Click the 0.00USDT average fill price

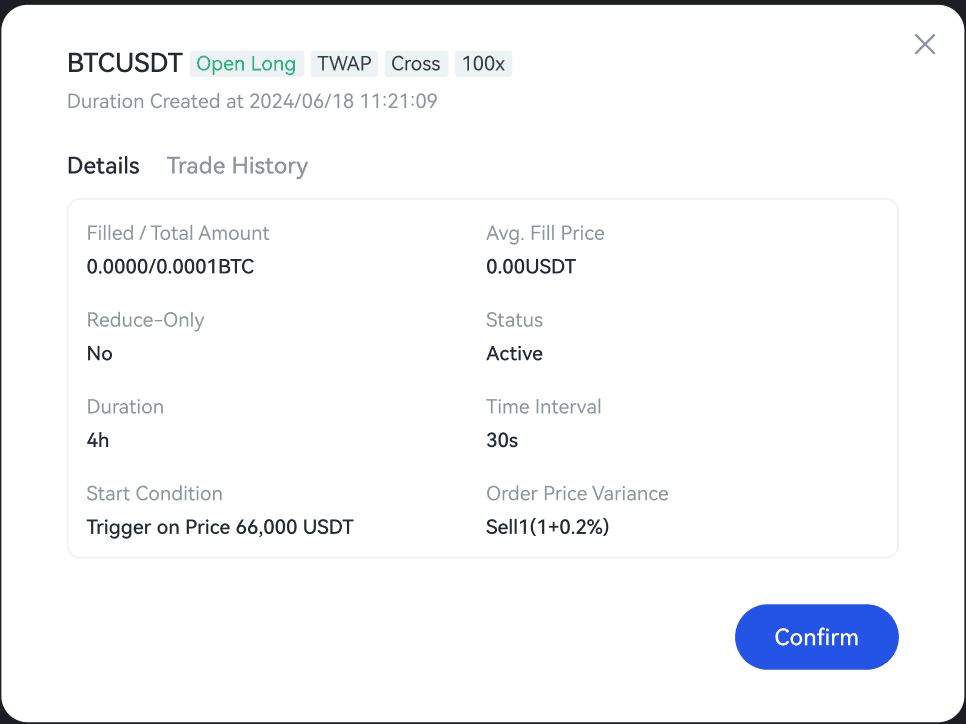[x=531, y=267]
